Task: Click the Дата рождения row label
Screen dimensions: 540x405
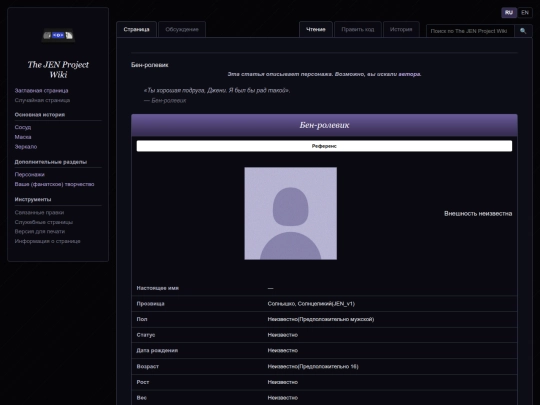Action: coord(157,351)
